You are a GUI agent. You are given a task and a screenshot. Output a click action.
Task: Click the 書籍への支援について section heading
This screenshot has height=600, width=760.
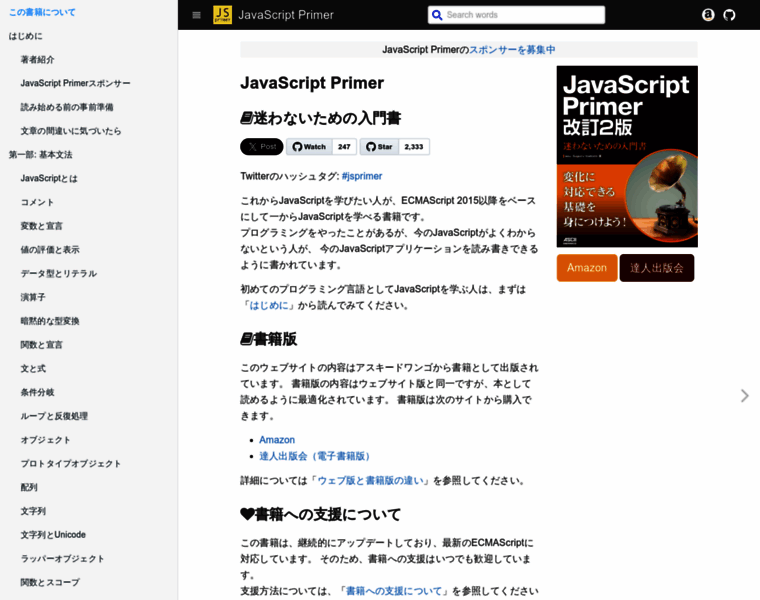point(321,514)
